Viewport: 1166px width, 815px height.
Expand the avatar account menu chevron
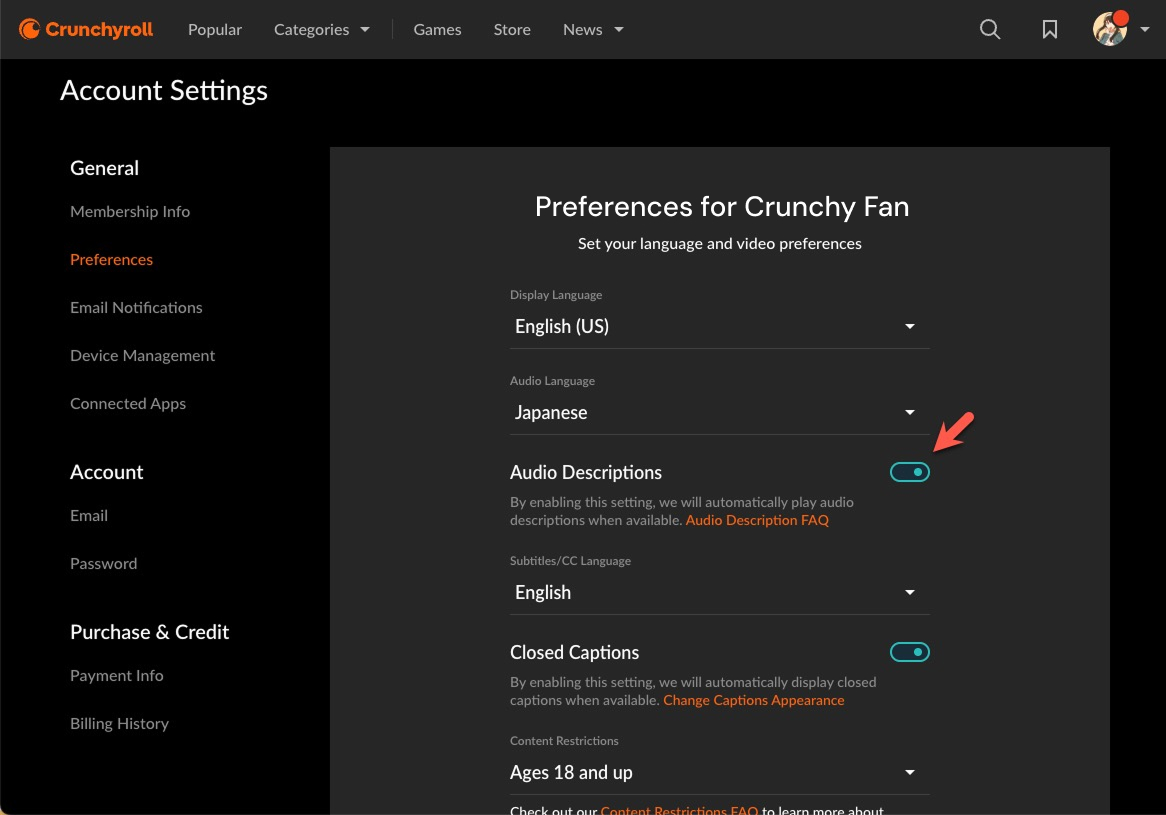[1144, 30]
